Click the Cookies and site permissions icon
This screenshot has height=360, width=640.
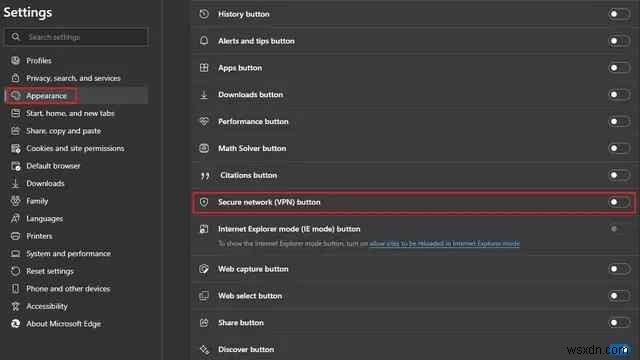tap(16, 148)
